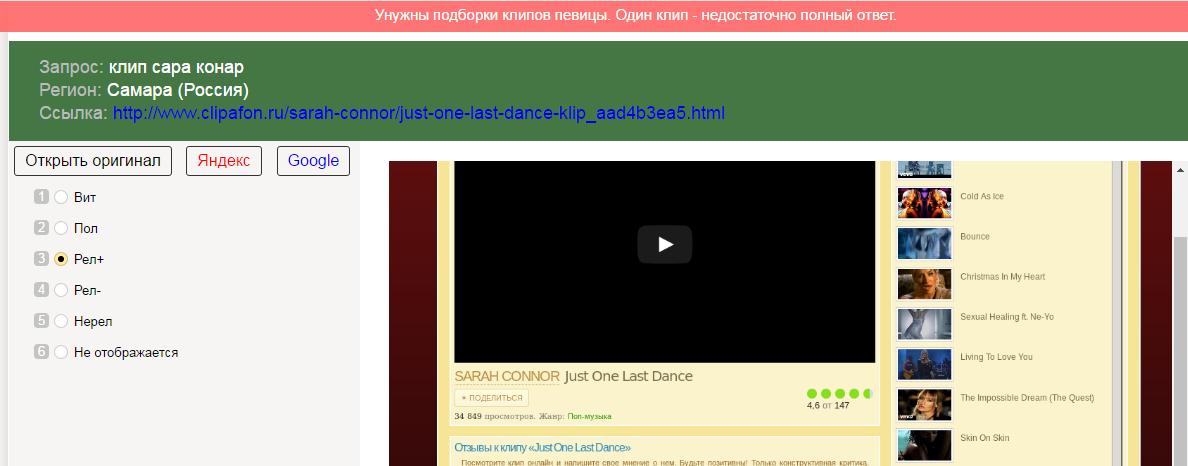Open the Skin On Skin thumbnail

coord(924,445)
